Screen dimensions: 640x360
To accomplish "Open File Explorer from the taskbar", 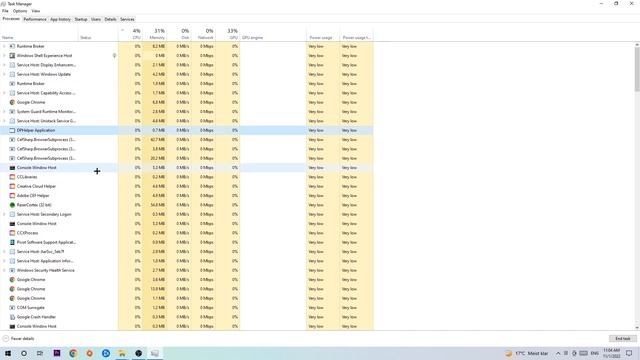I will [122, 353].
